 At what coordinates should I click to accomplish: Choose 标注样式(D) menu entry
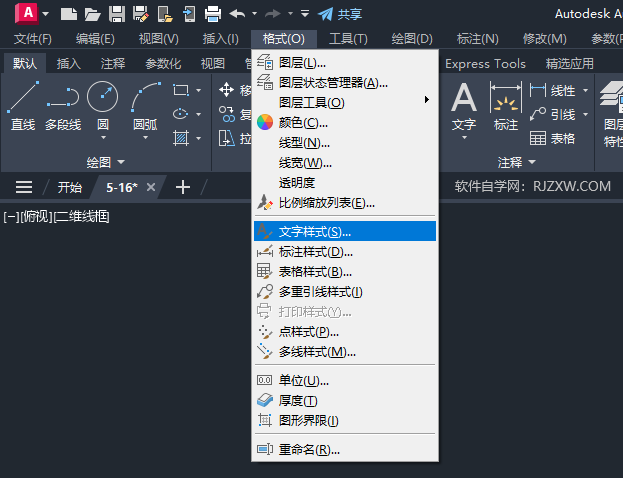[x=345, y=252]
